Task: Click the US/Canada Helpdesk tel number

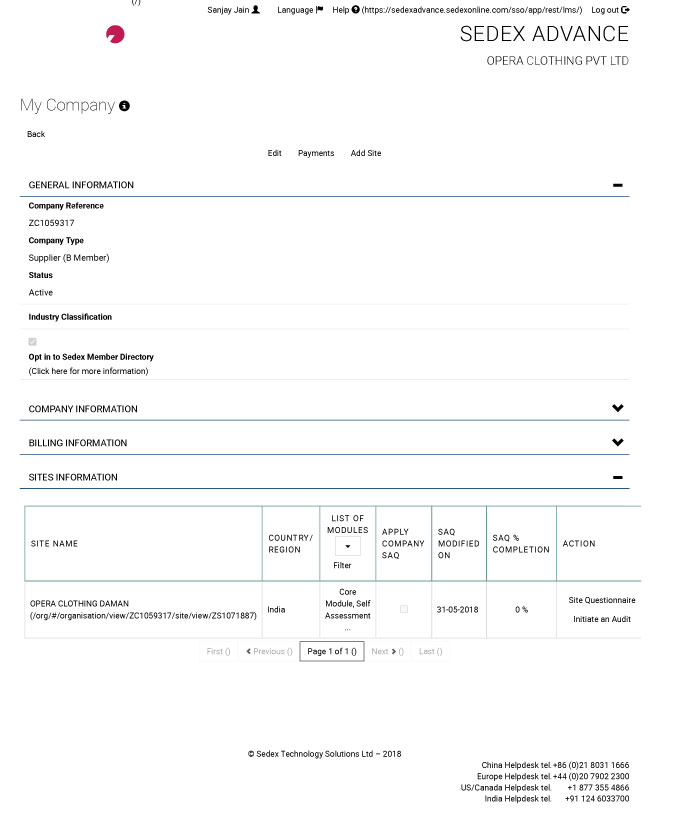Action: pos(598,788)
